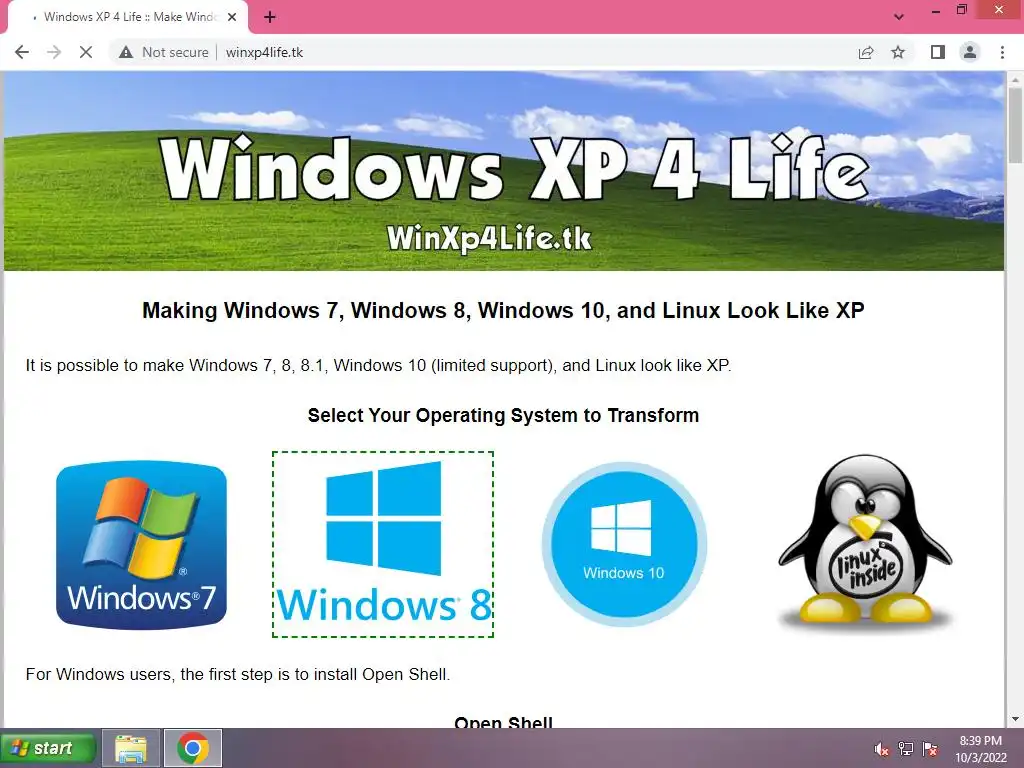Choose the Windows 8 logo
The height and width of the screenshot is (768, 1024).
pyautogui.click(x=383, y=544)
